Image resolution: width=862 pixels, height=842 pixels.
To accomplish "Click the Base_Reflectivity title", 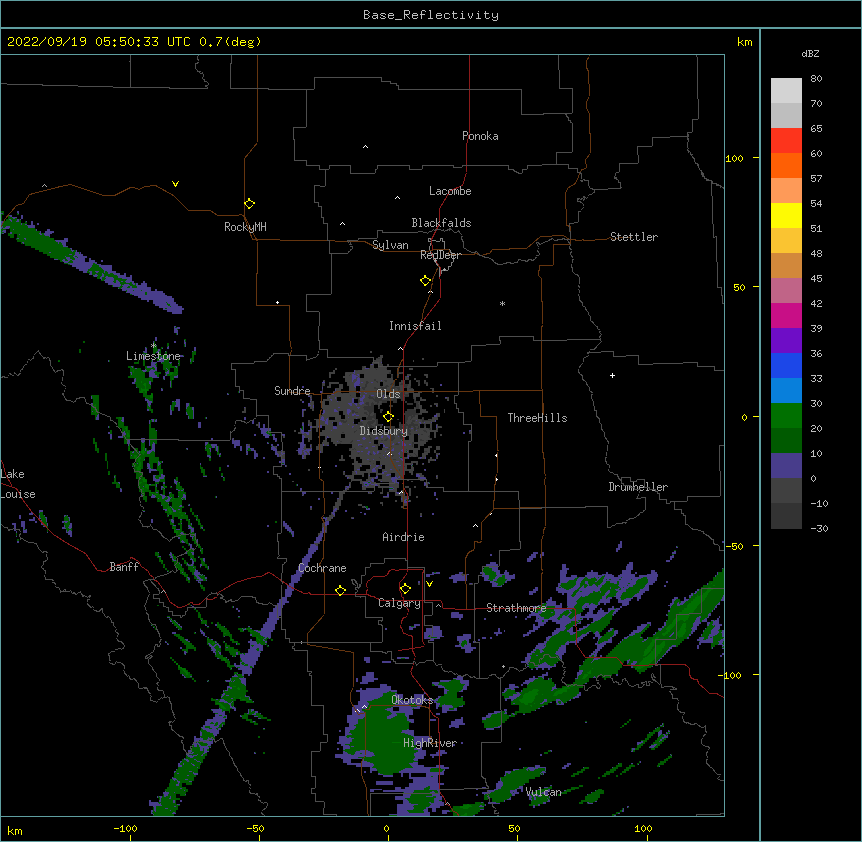I will pyautogui.click(x=431, y=15).
